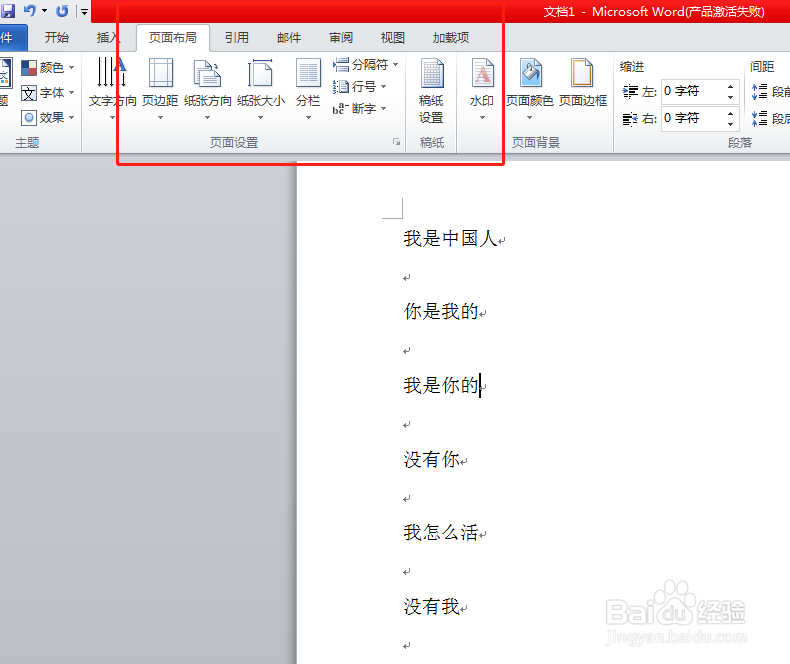Switch to the 审阅 tab
Screen dimensions: 790x664
click(x=341, y=38)
